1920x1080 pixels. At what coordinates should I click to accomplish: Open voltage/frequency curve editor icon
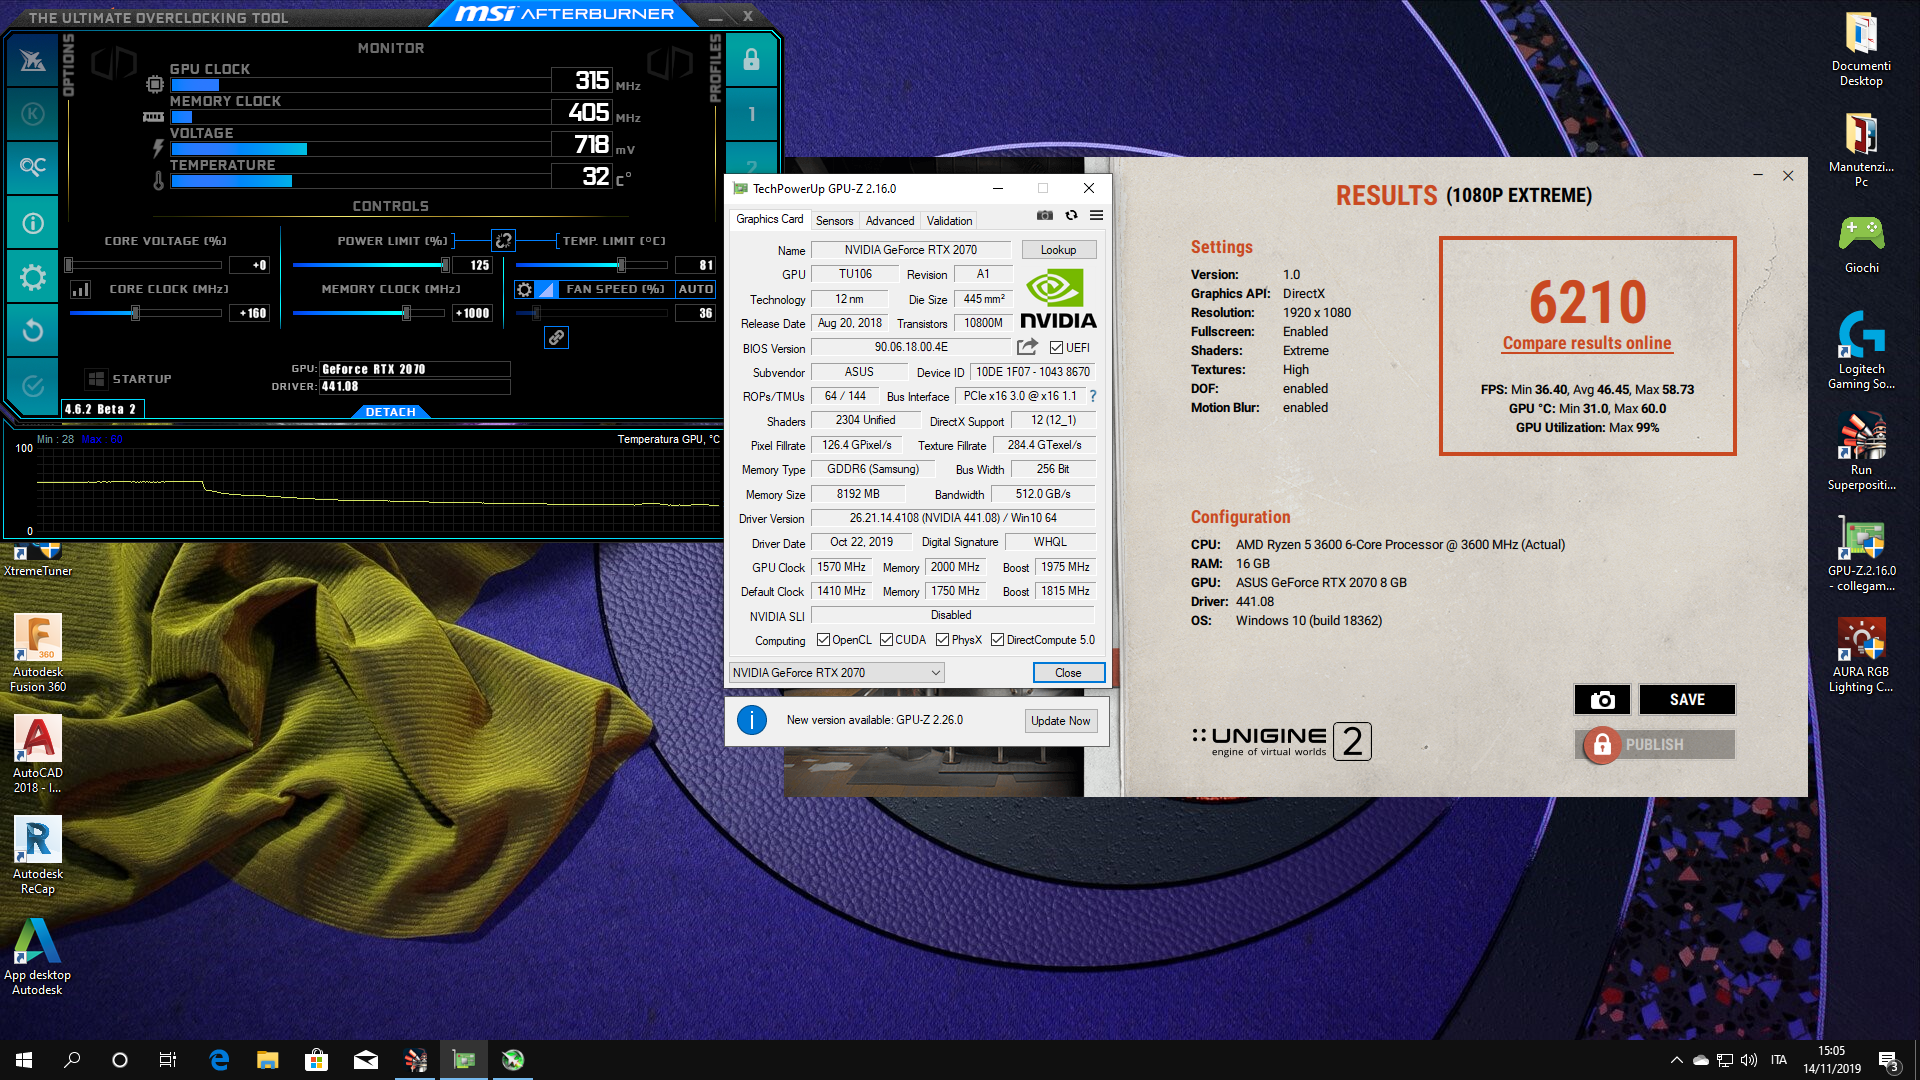[x=81, y=289]
